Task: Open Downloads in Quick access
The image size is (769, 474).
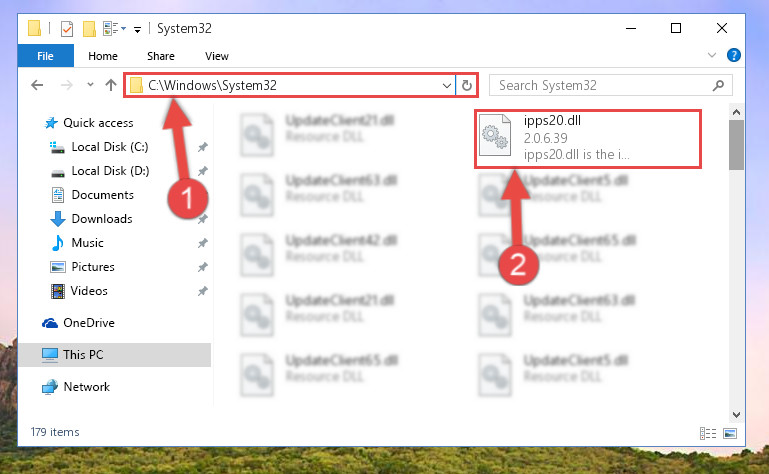Action: click(102, 219)
